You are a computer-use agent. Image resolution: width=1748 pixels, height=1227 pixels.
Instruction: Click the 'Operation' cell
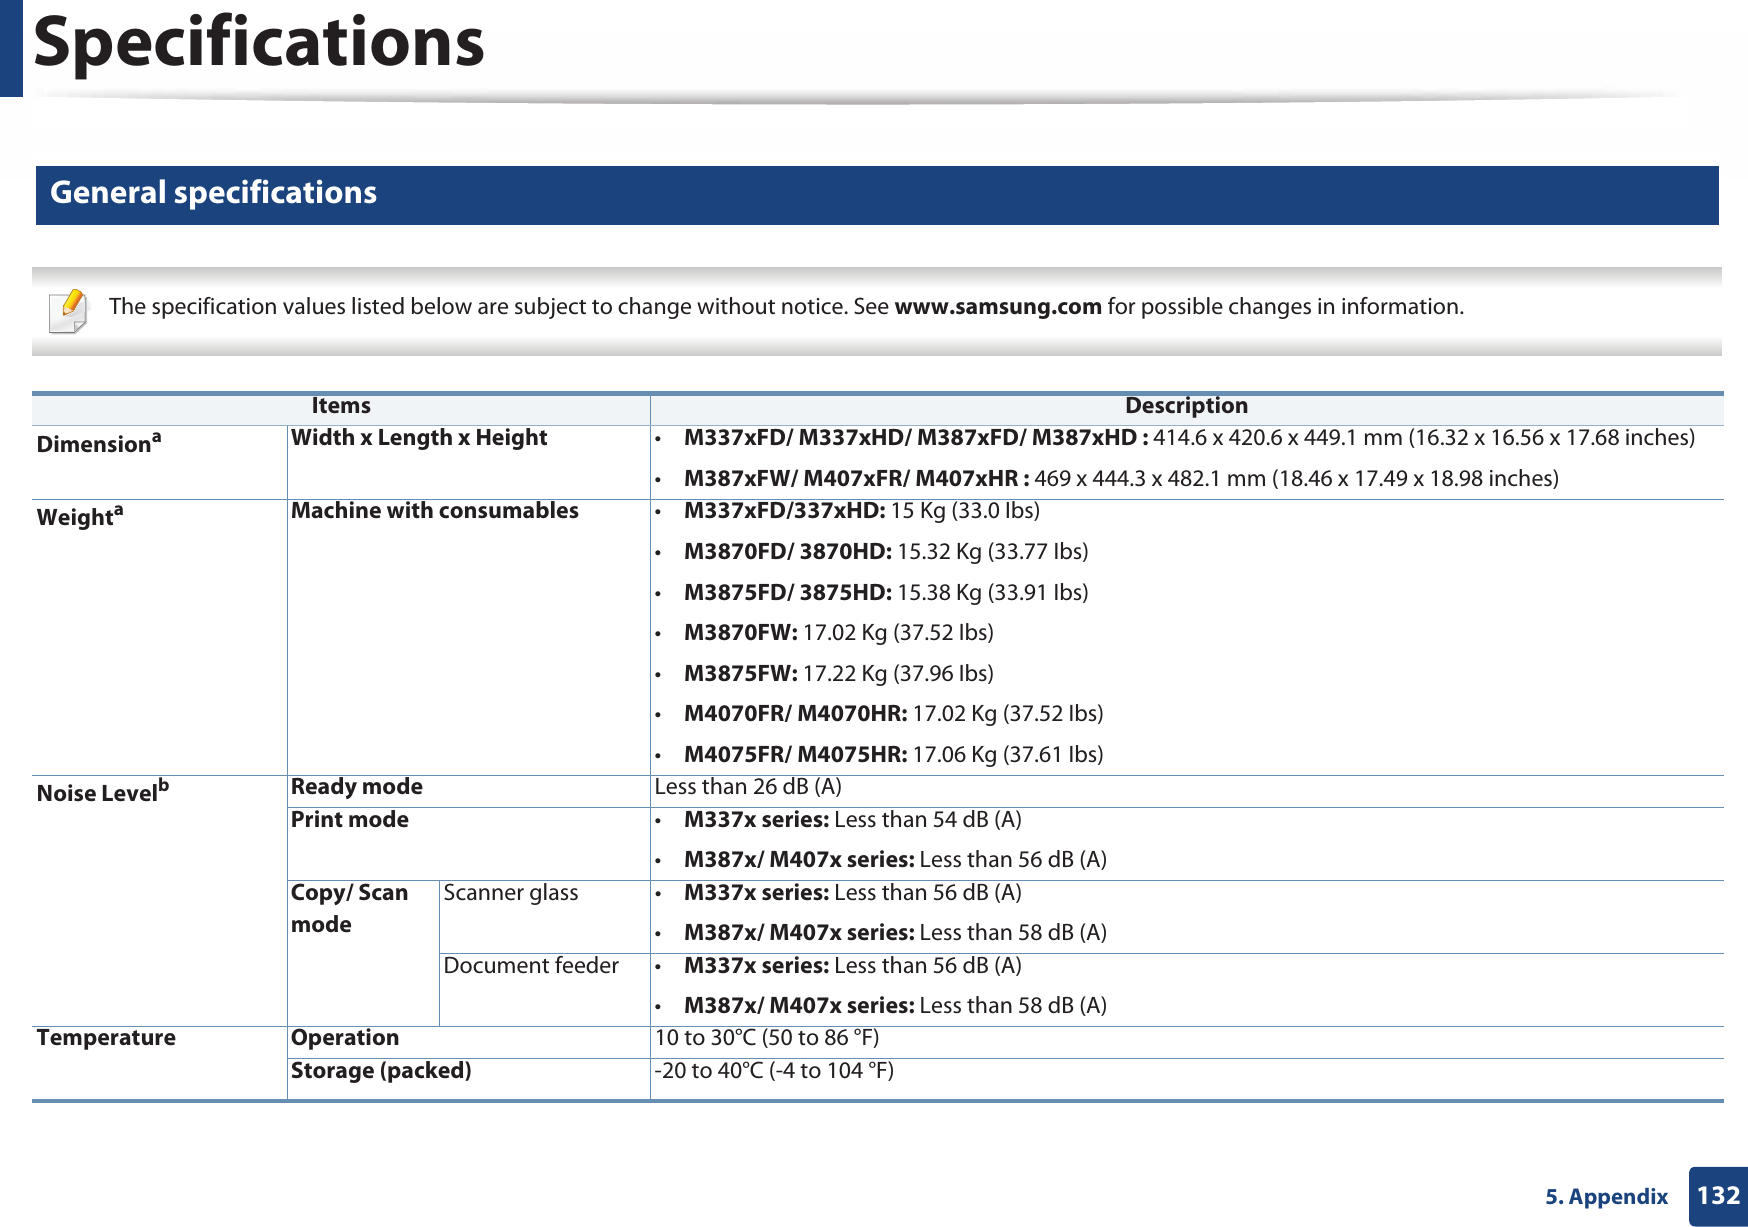coord(345,1038)
